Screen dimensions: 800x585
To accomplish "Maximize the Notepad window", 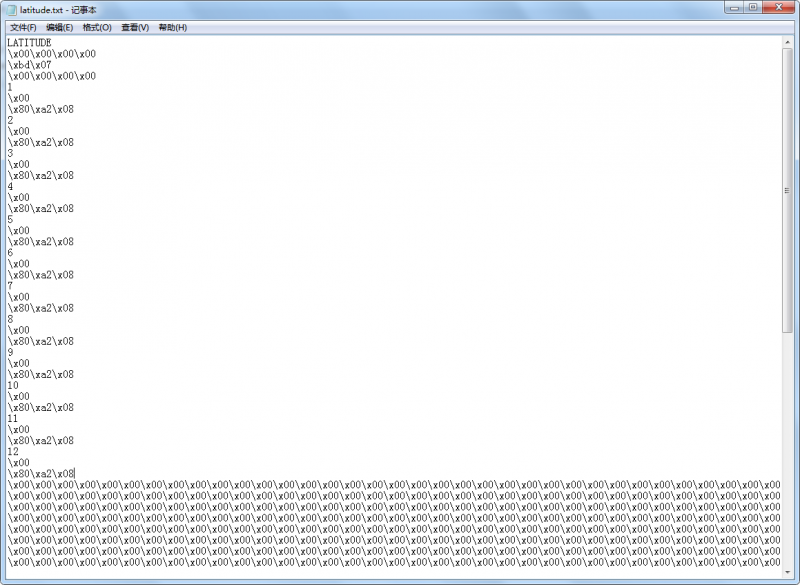I will click(754, 8).
